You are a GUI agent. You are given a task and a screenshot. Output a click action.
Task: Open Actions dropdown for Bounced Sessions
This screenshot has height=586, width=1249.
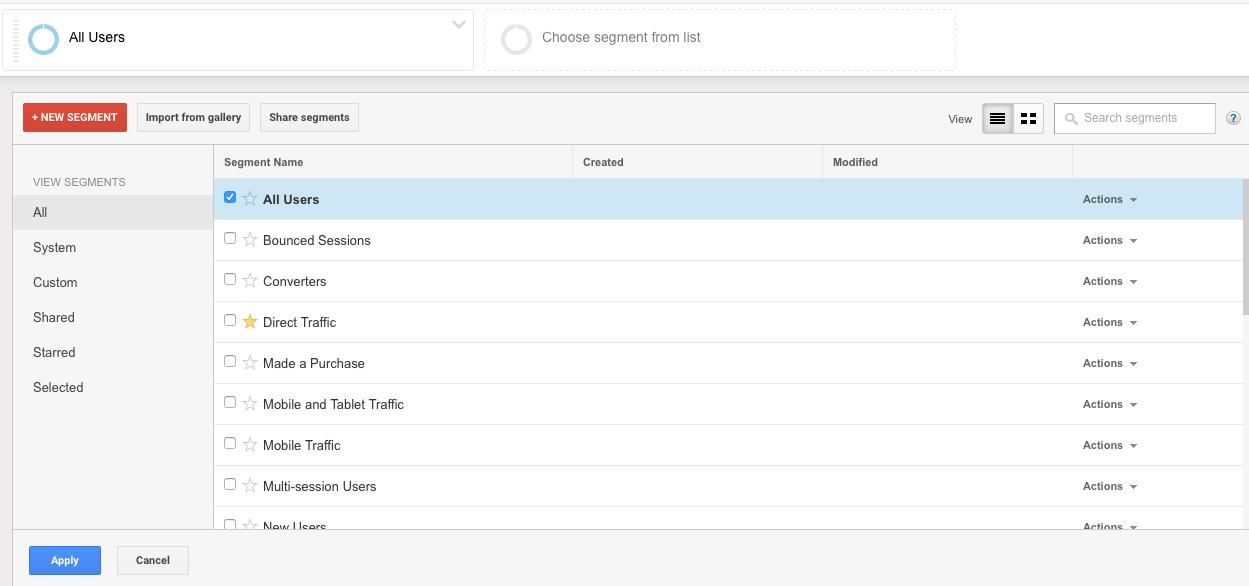pyautogui.click(x=1109, y=240)
